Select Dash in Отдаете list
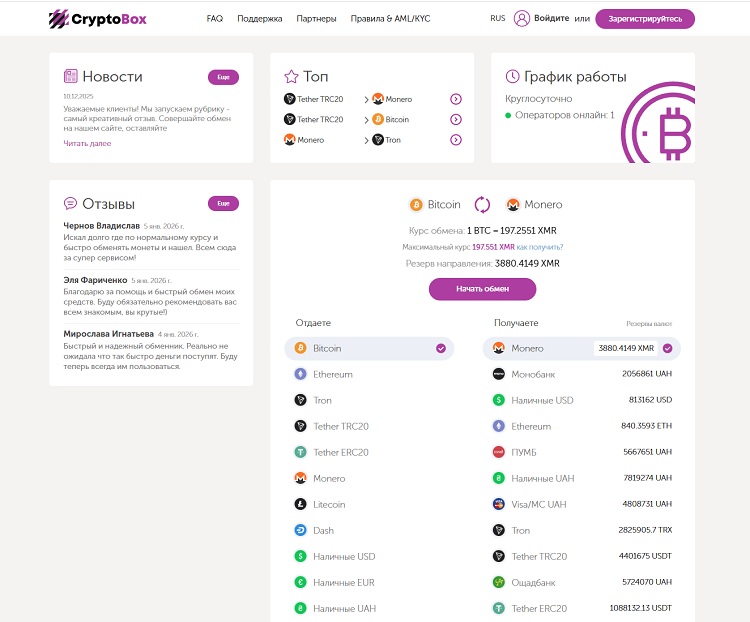Image resolution: width=750 pixels, height=622 pixels. point(369,530)
